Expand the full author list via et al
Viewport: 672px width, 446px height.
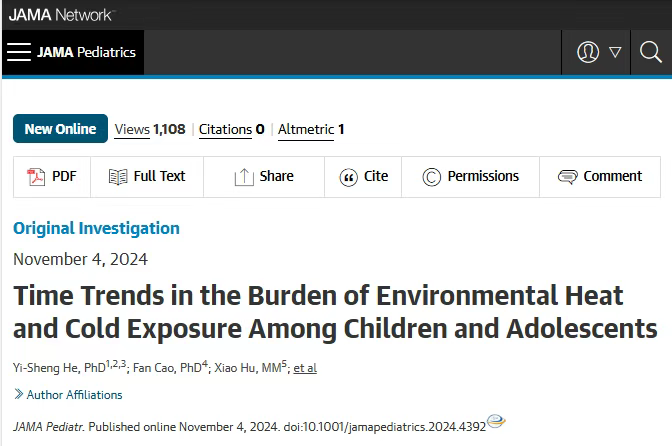[305, 368]
